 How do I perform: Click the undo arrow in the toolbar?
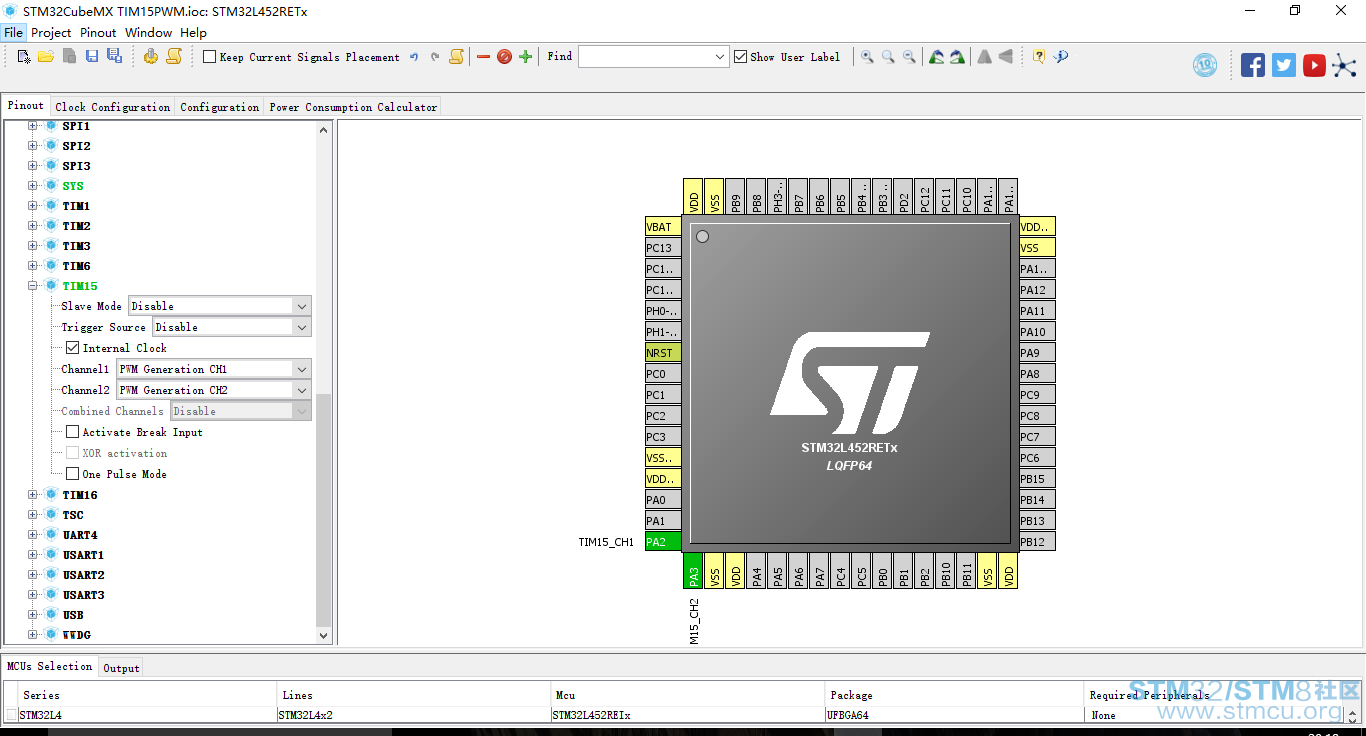pyautogui.click(x=414, y=57)
